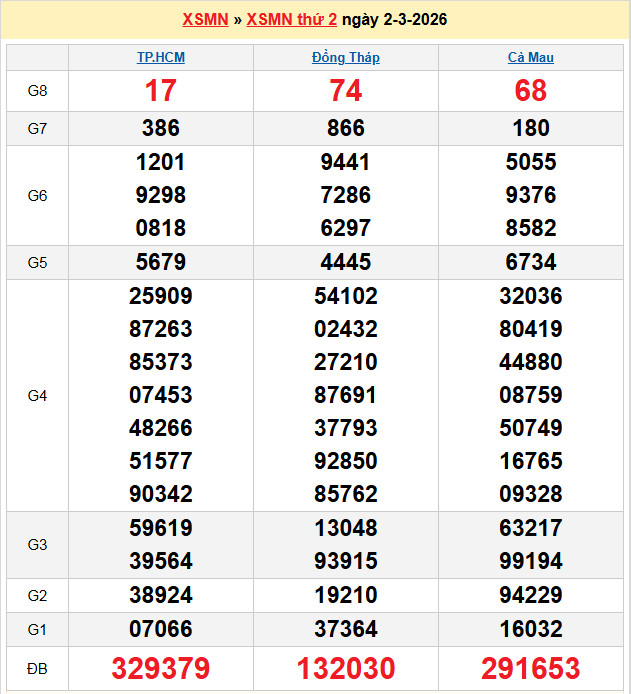Click the G2 number 38924
The height and width of the screenshot is (694, 631).
pyautogui.click(x=161, y=596)
